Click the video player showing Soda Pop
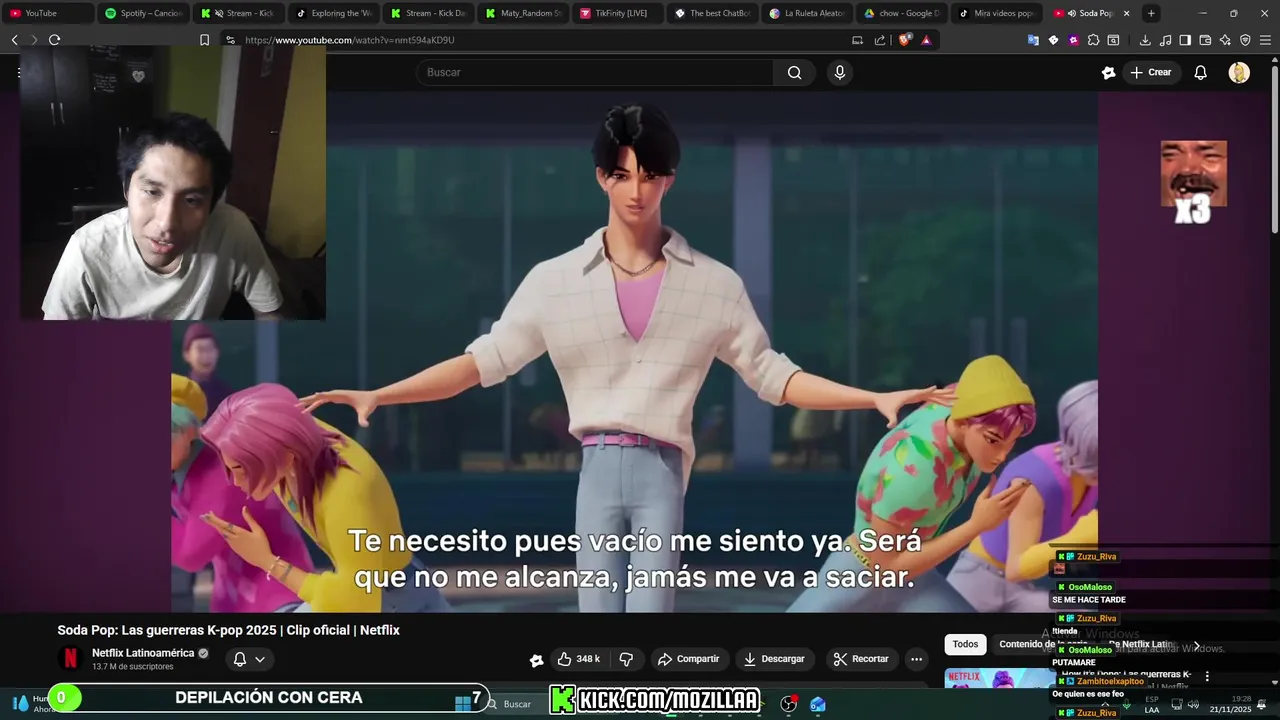The width and height of the screenshot is (1280, 720). pyautogui.click(x=634, y=352)
